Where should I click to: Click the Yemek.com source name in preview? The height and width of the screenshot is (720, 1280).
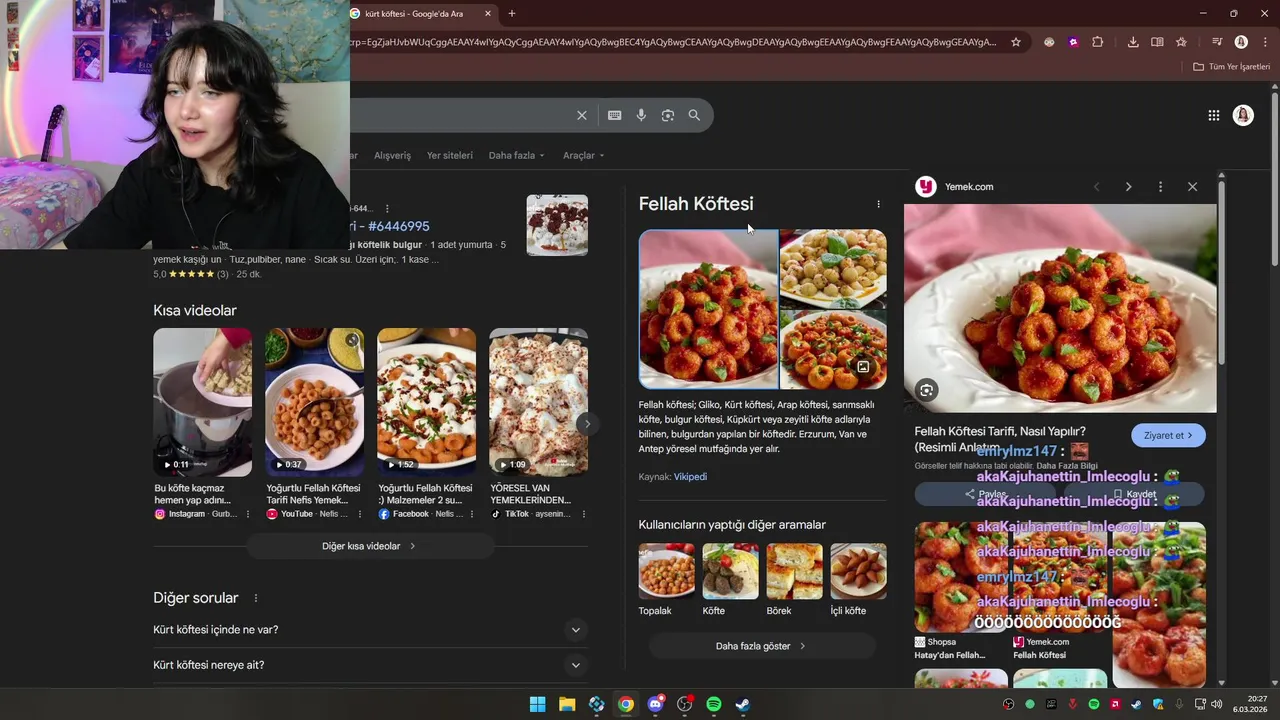(968, 187)
